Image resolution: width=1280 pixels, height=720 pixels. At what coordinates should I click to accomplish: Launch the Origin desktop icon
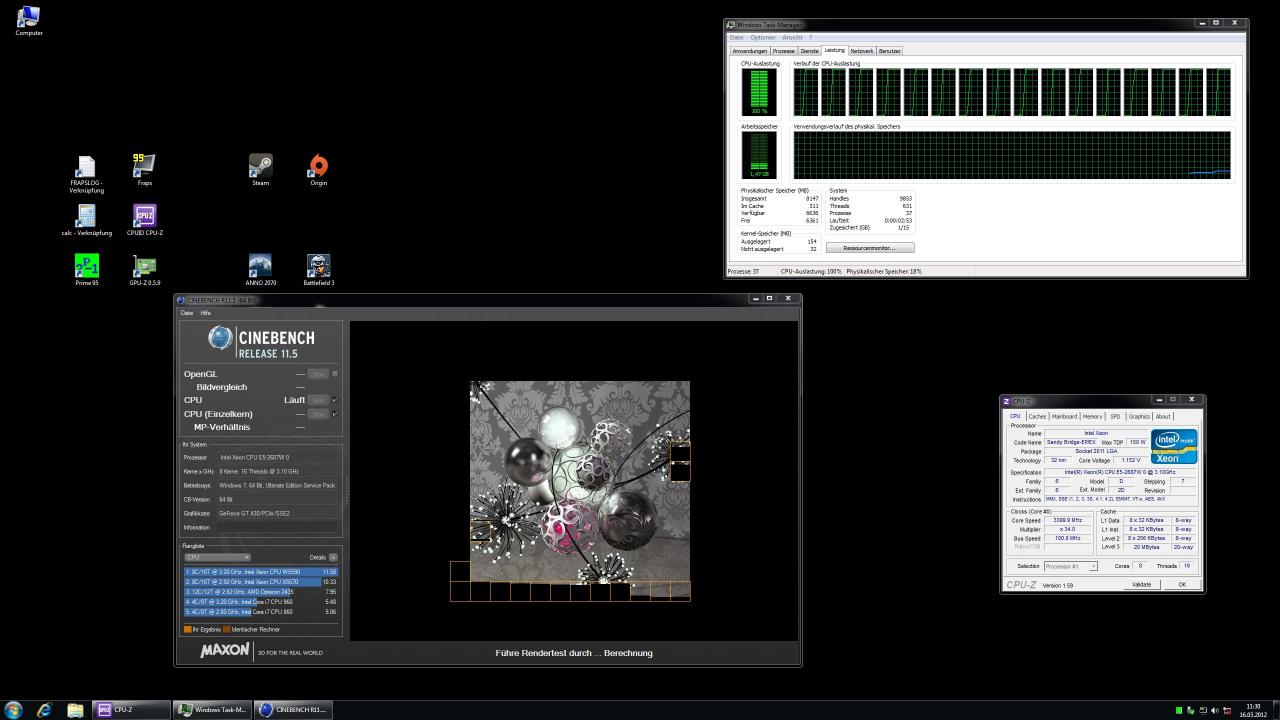[x=318, y=170]
